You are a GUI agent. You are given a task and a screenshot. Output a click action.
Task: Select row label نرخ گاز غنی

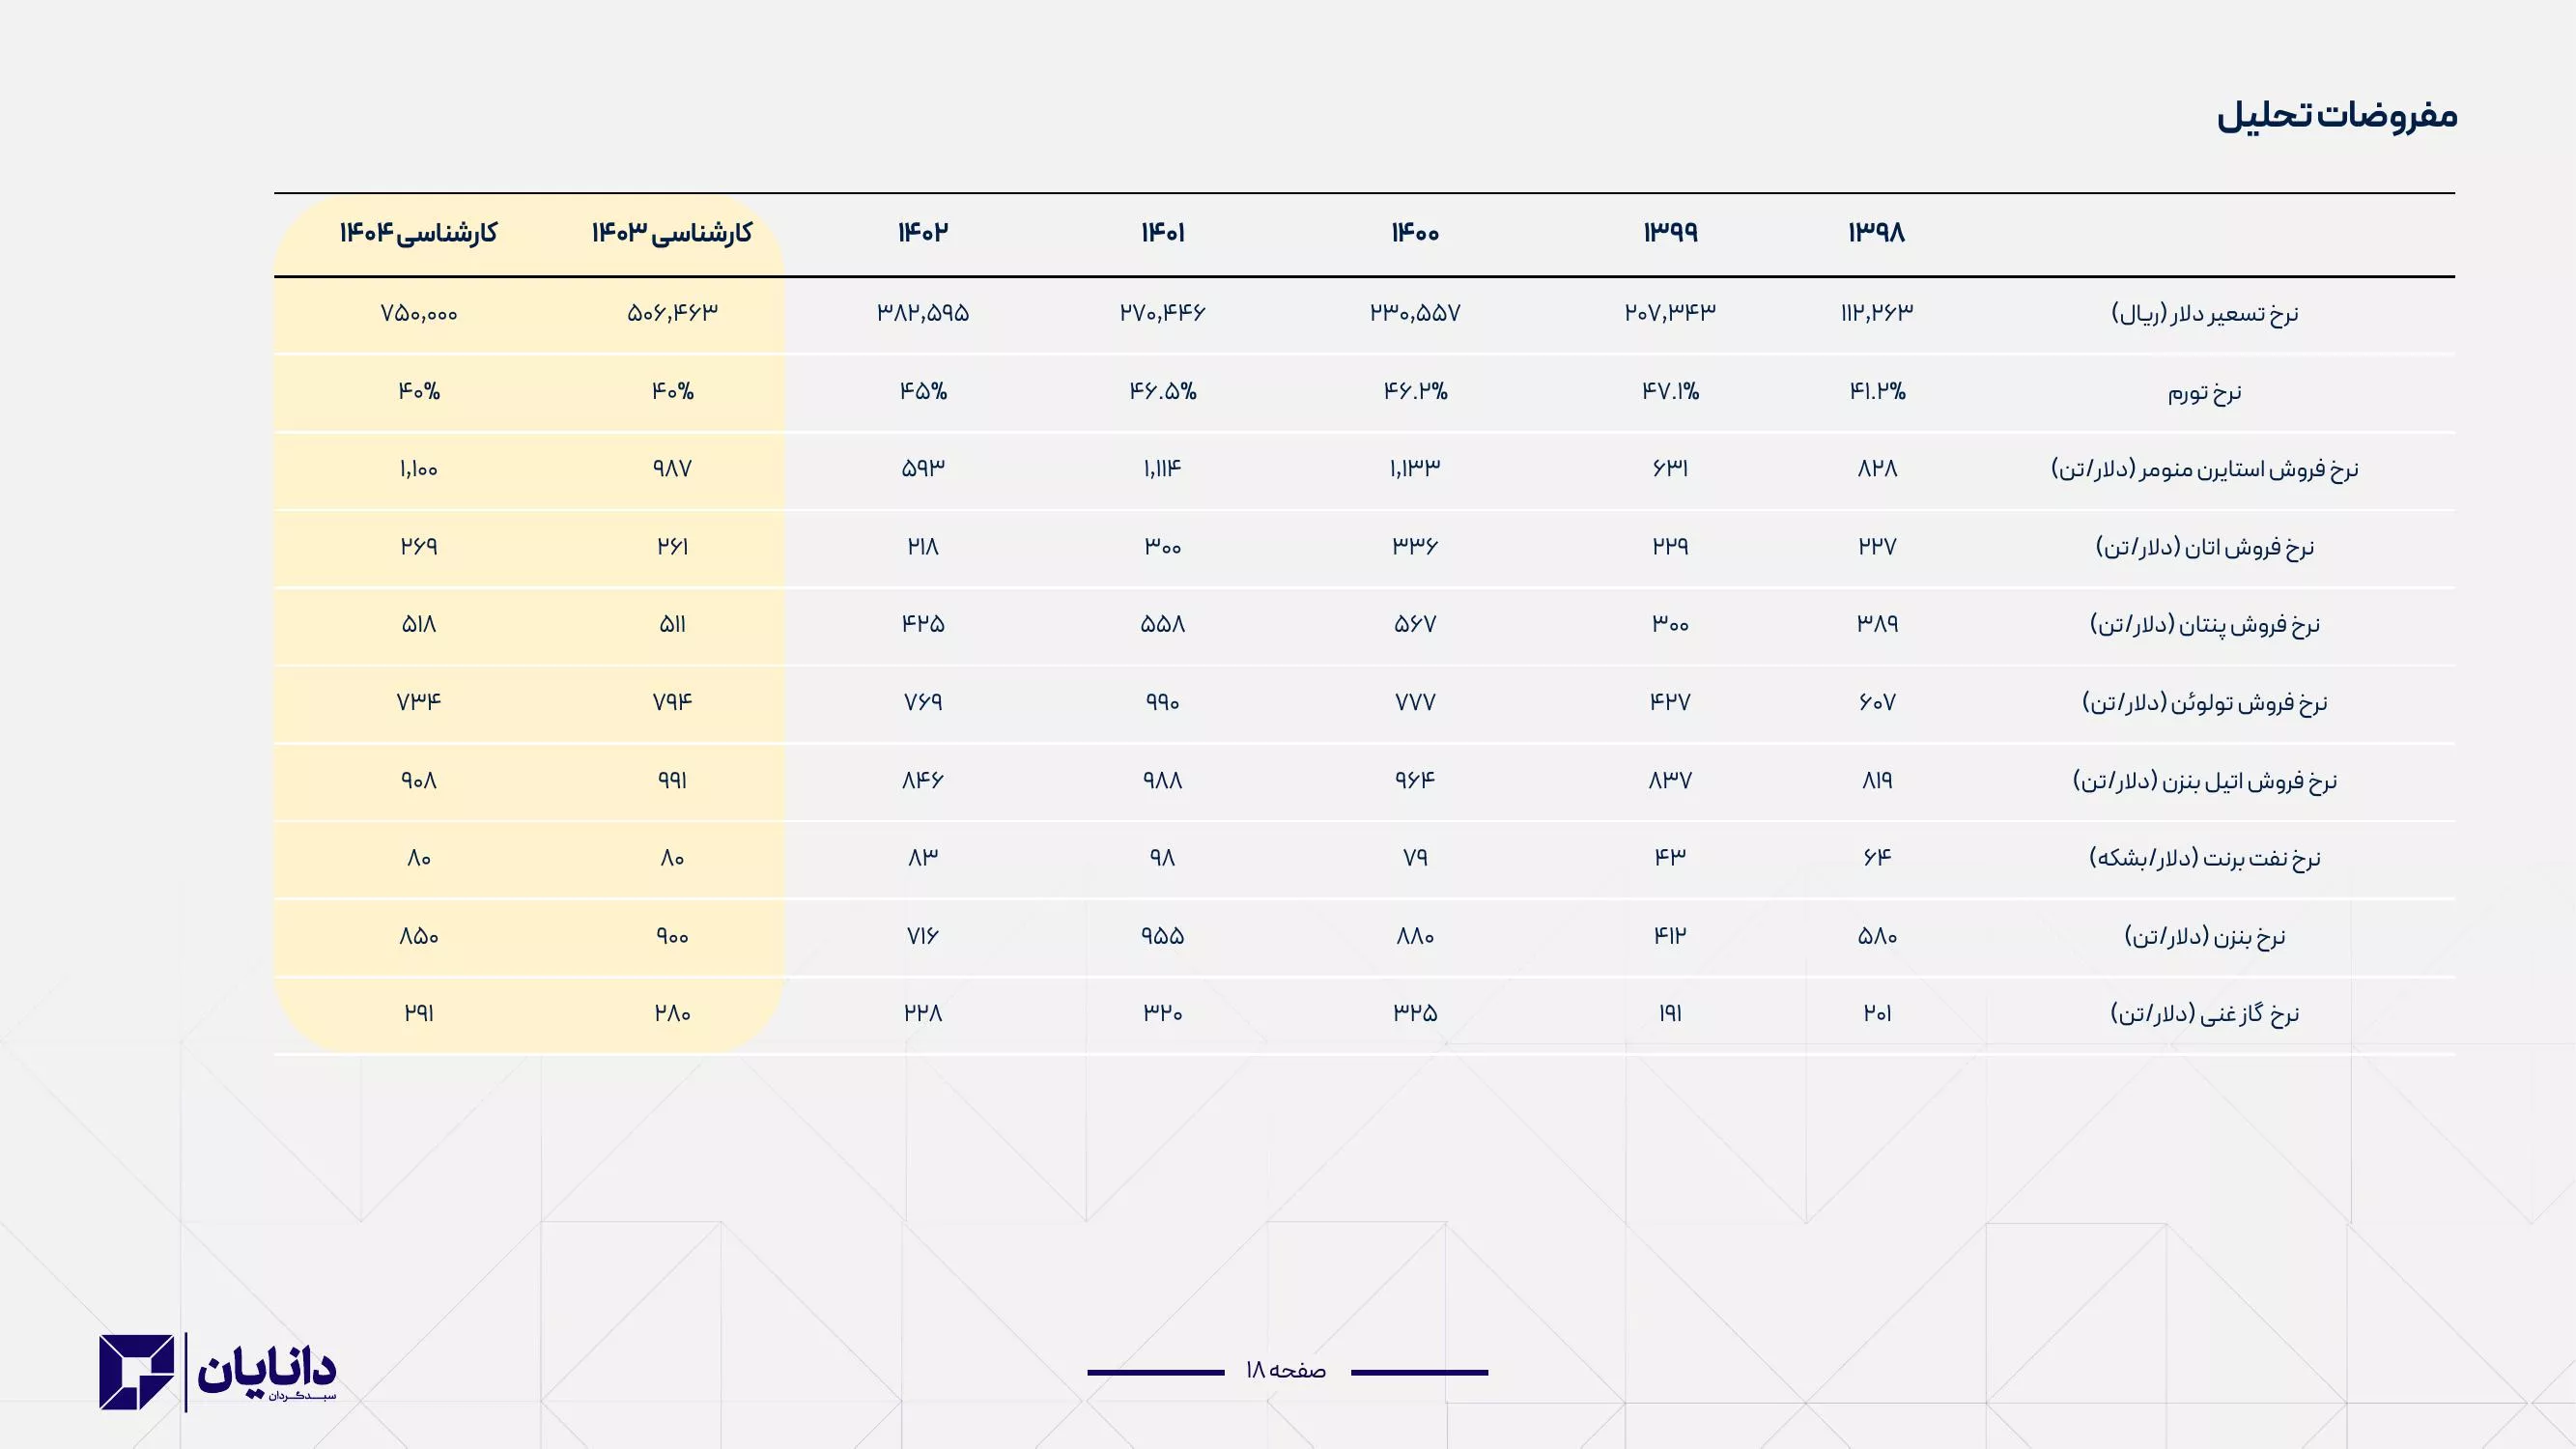click(x=2204, y=1014)
